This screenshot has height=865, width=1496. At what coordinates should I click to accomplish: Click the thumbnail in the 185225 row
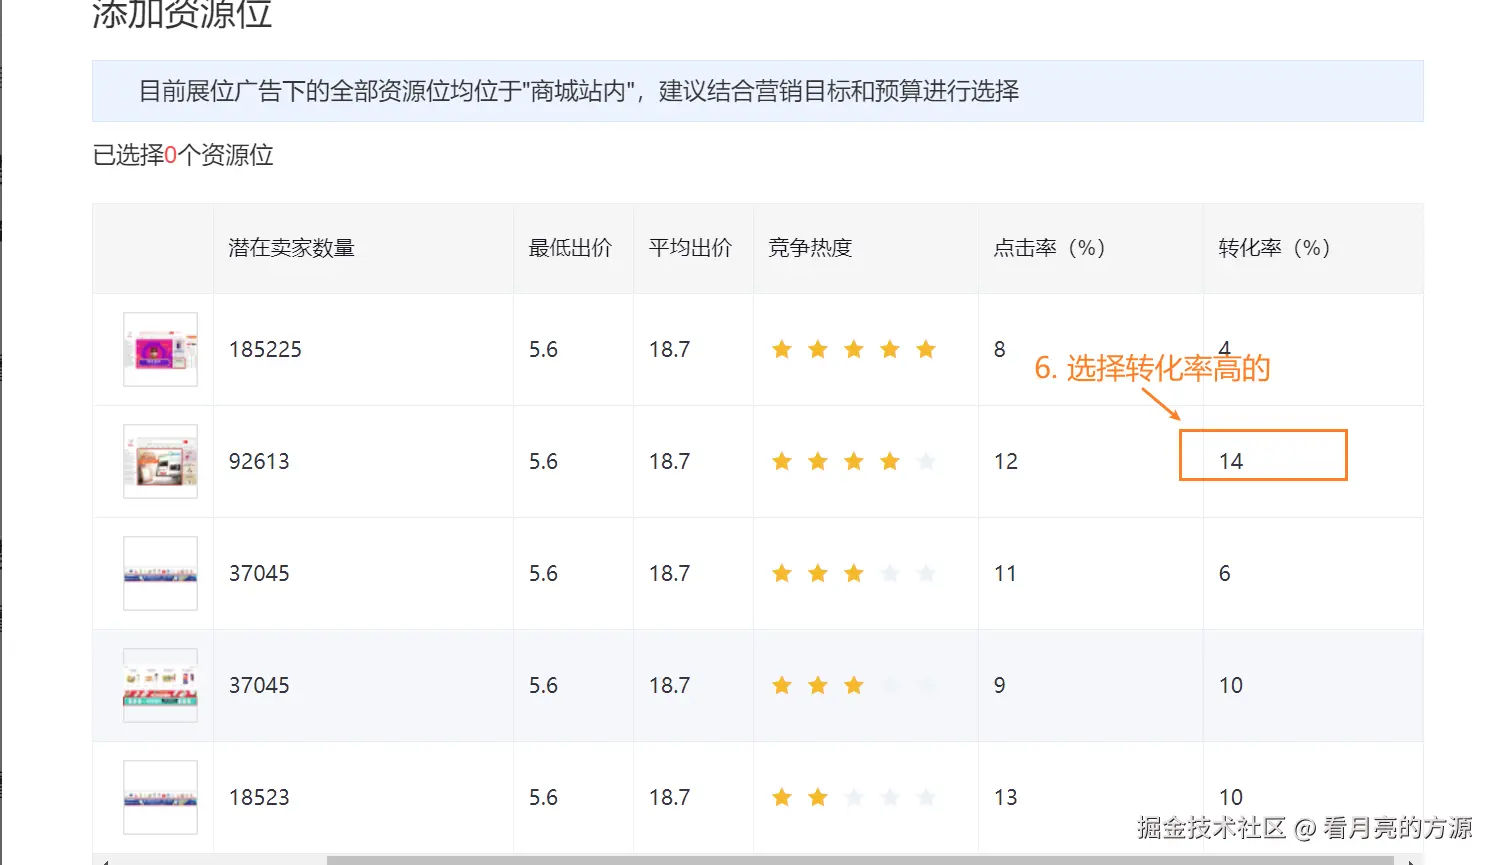pyautogui.click(x=160, y=349)
